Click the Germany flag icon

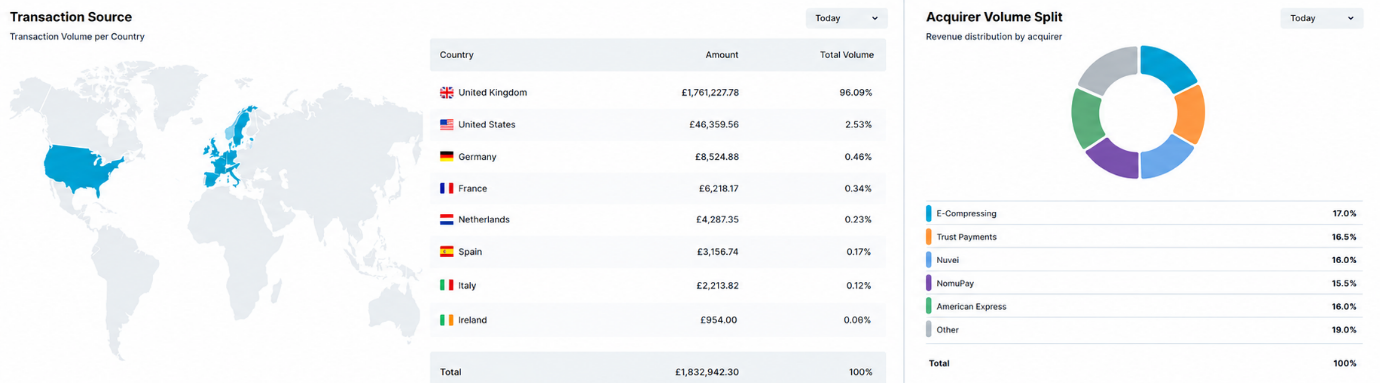point(447,157)
